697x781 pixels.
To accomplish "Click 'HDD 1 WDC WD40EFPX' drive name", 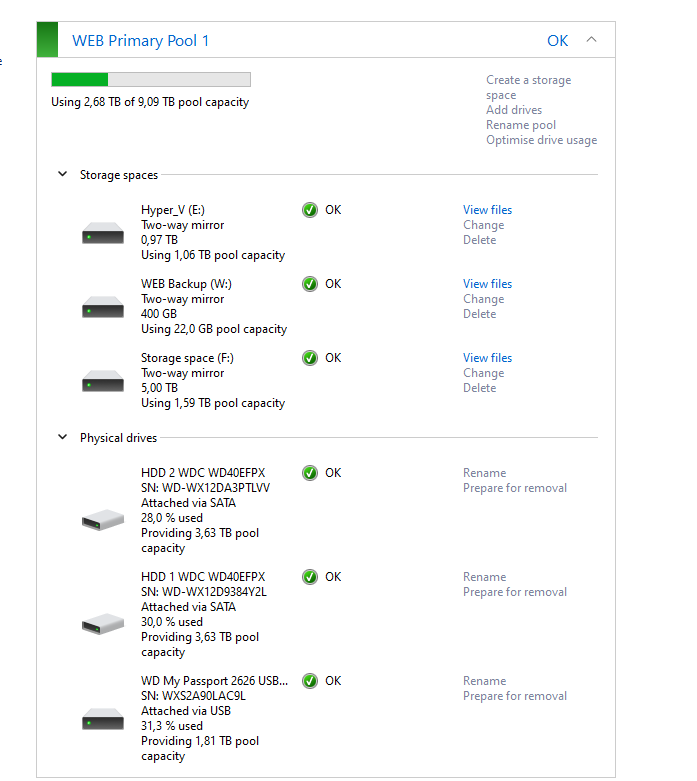I will coord(203,577).
